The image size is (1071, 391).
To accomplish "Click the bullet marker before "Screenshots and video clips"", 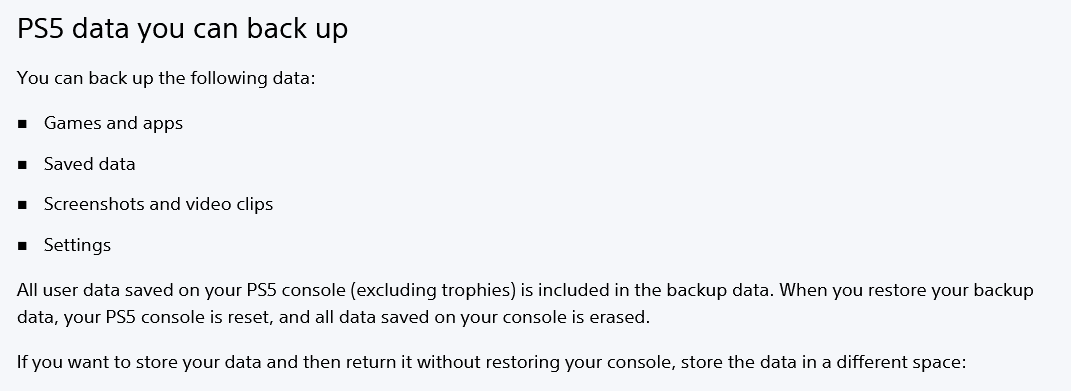I will (x=23, y=205).
